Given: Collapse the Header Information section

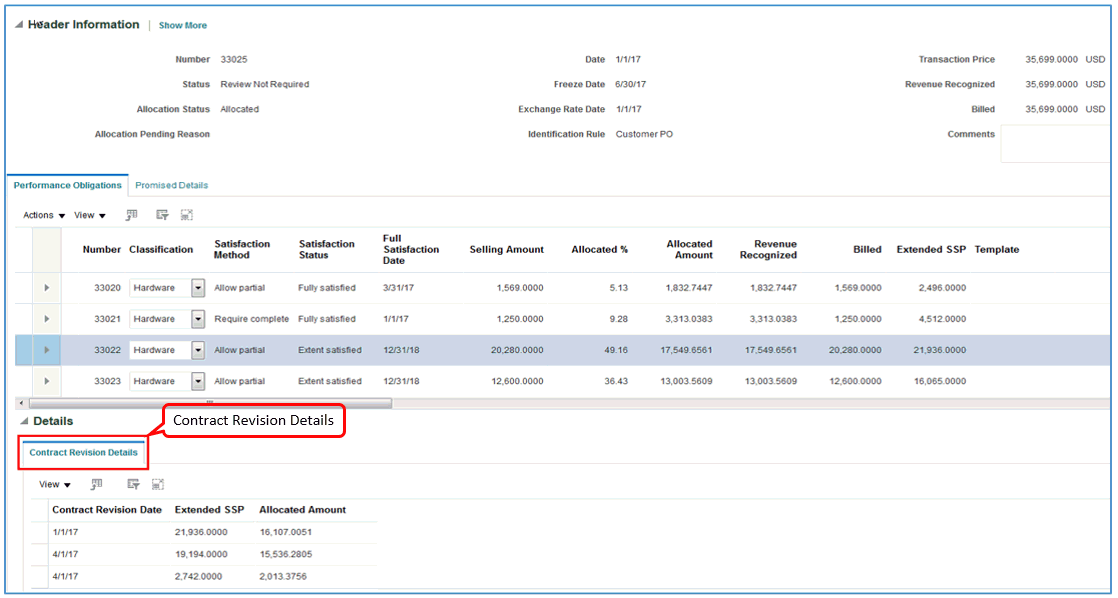Looking at the screenshot, I should point(19,24).
